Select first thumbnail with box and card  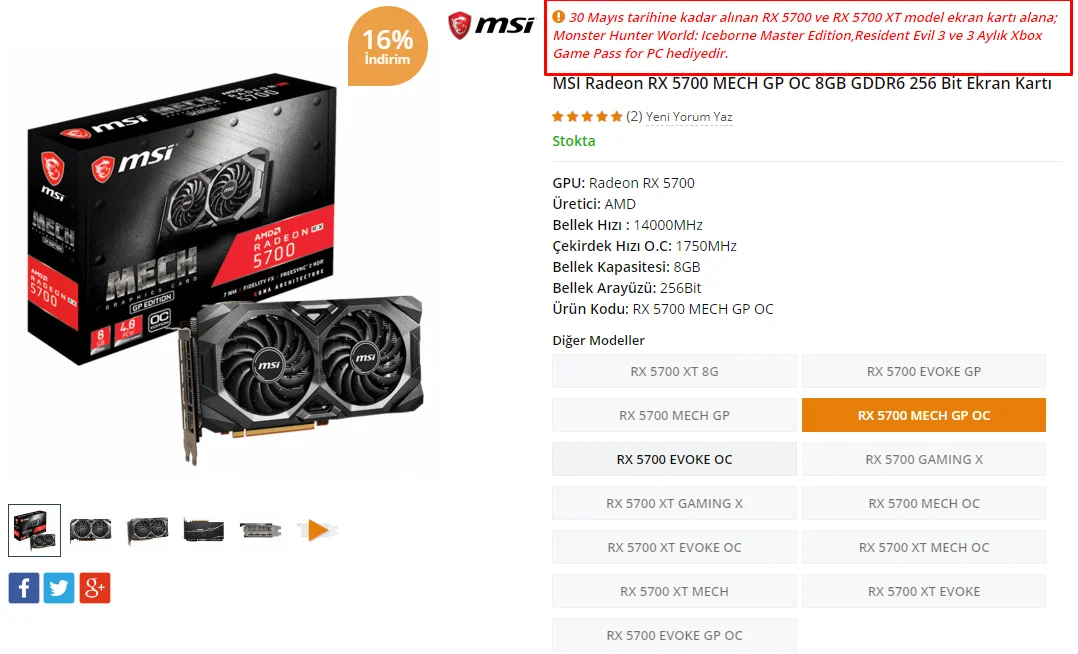coord(34,530)
